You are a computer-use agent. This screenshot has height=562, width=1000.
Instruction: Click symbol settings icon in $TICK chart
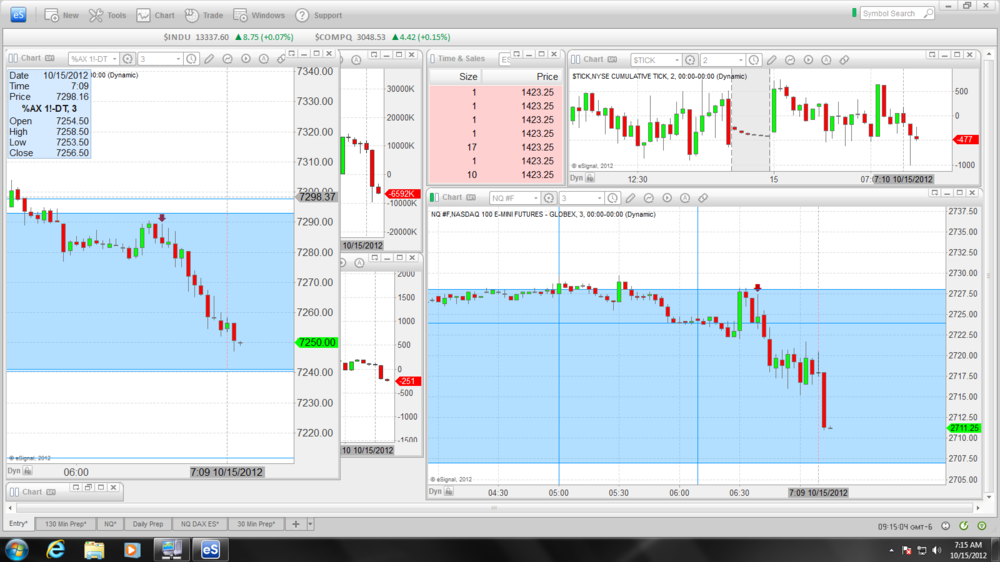pyautogui.click(x=690, y=60)
